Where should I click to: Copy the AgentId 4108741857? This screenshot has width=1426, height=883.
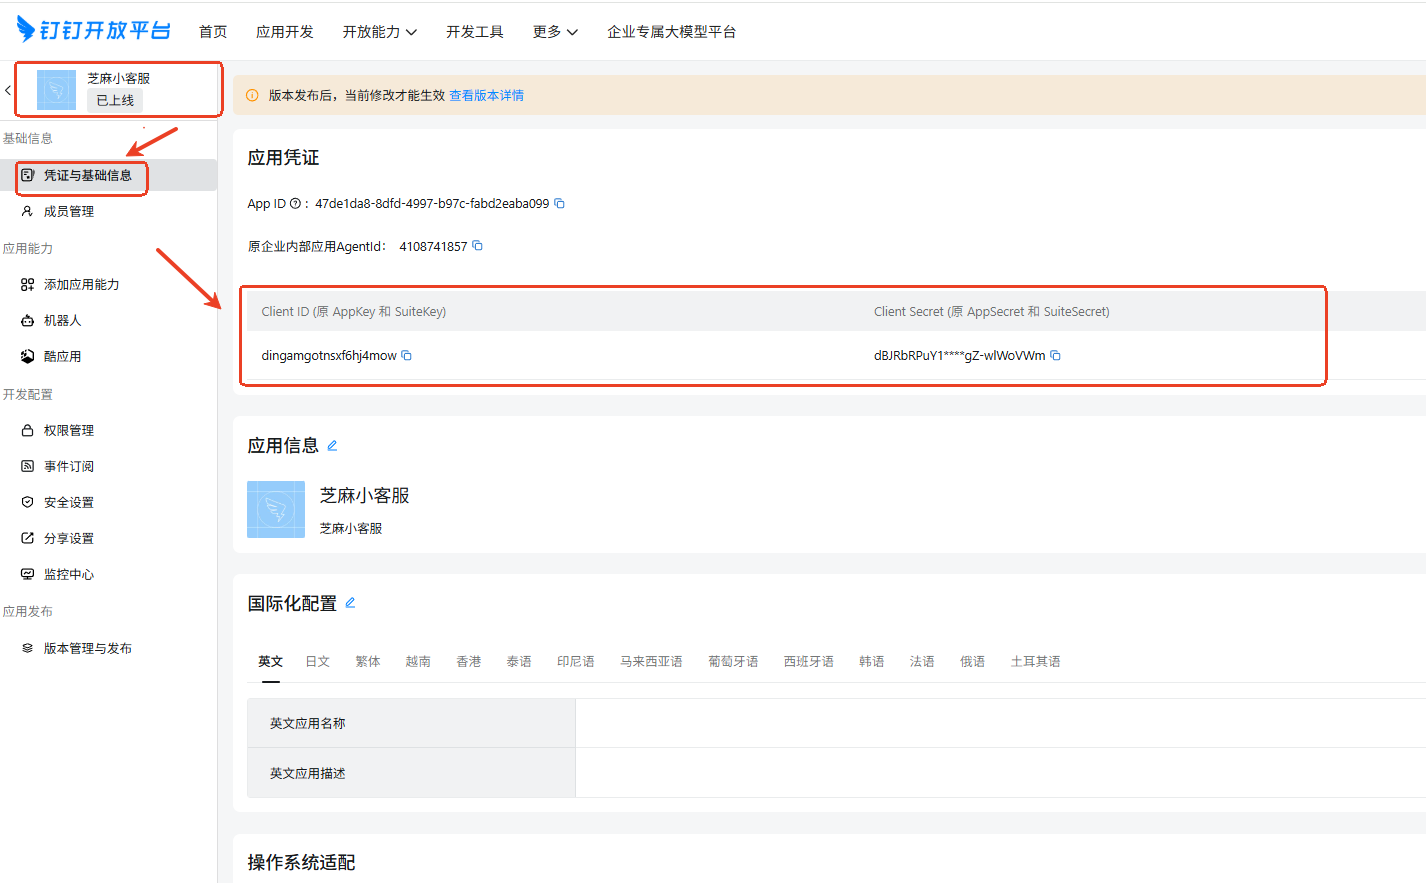pyautogui.click(x=478, y=246)
